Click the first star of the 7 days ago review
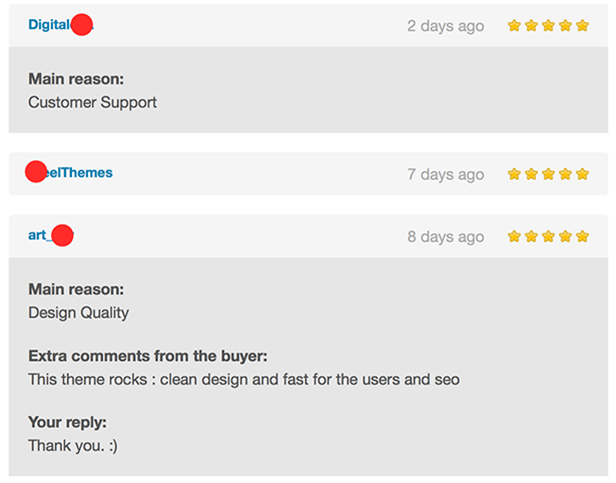The height and width of the screenshot is (483, 616). [514, 174]
